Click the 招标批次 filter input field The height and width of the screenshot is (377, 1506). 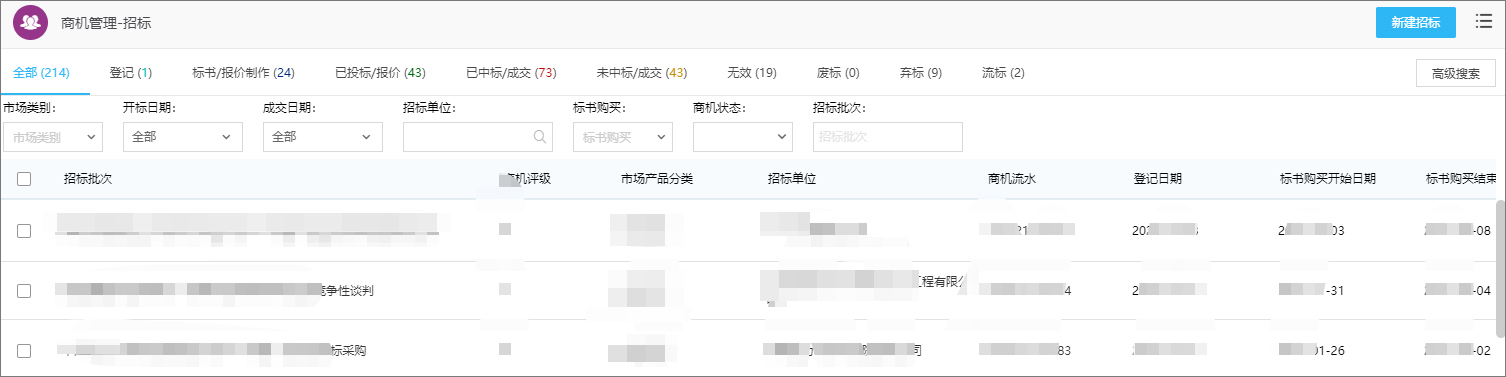click(x=888, y=137)
